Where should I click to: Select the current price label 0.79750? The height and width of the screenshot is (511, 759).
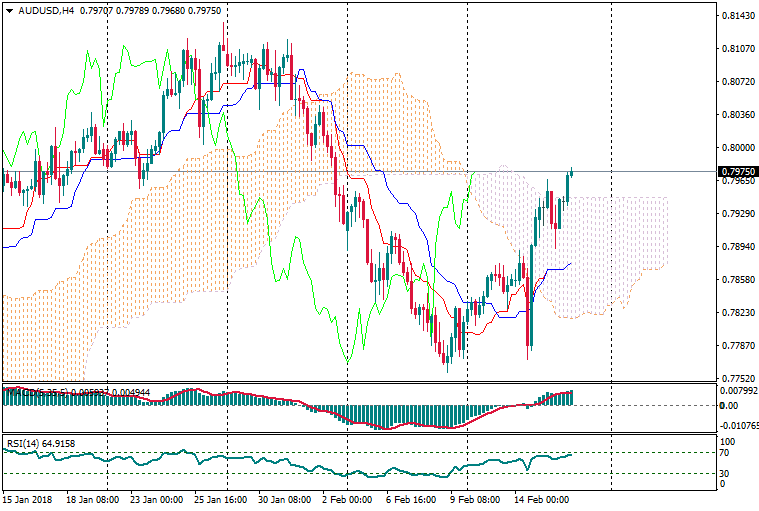[737, 172]
